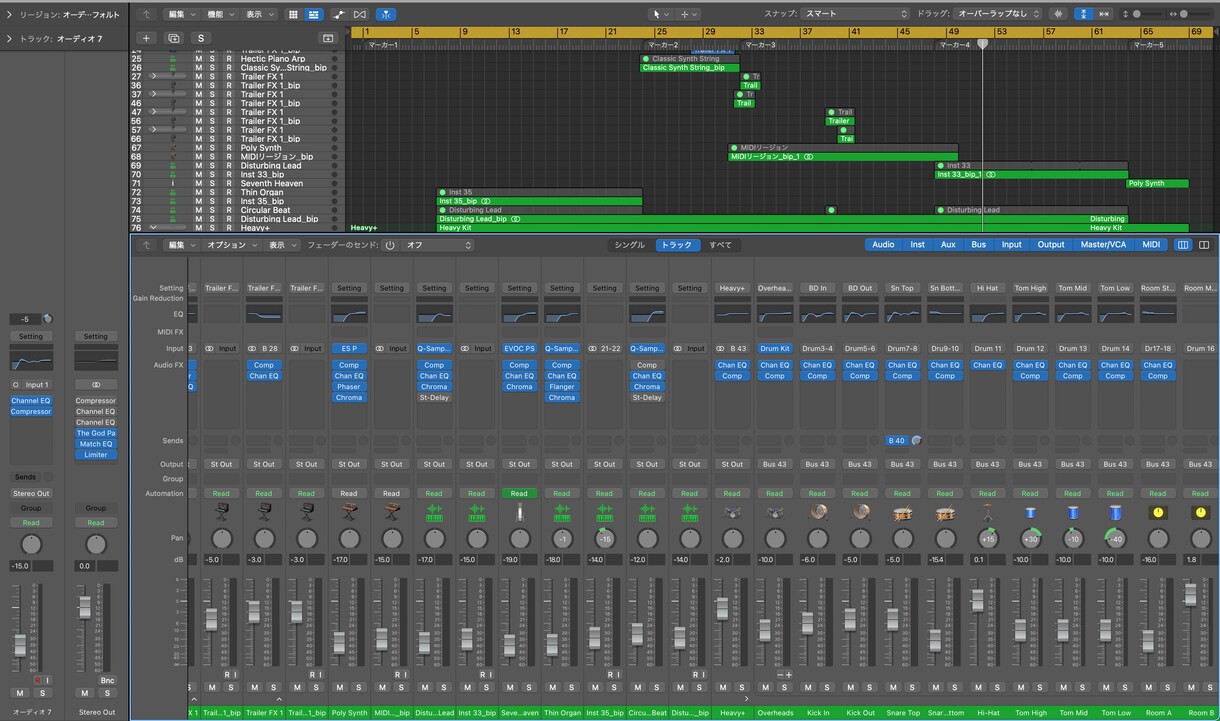Click the B 40 send on Snare Top
Screen dimensions: 1220x721
[896, 441]
